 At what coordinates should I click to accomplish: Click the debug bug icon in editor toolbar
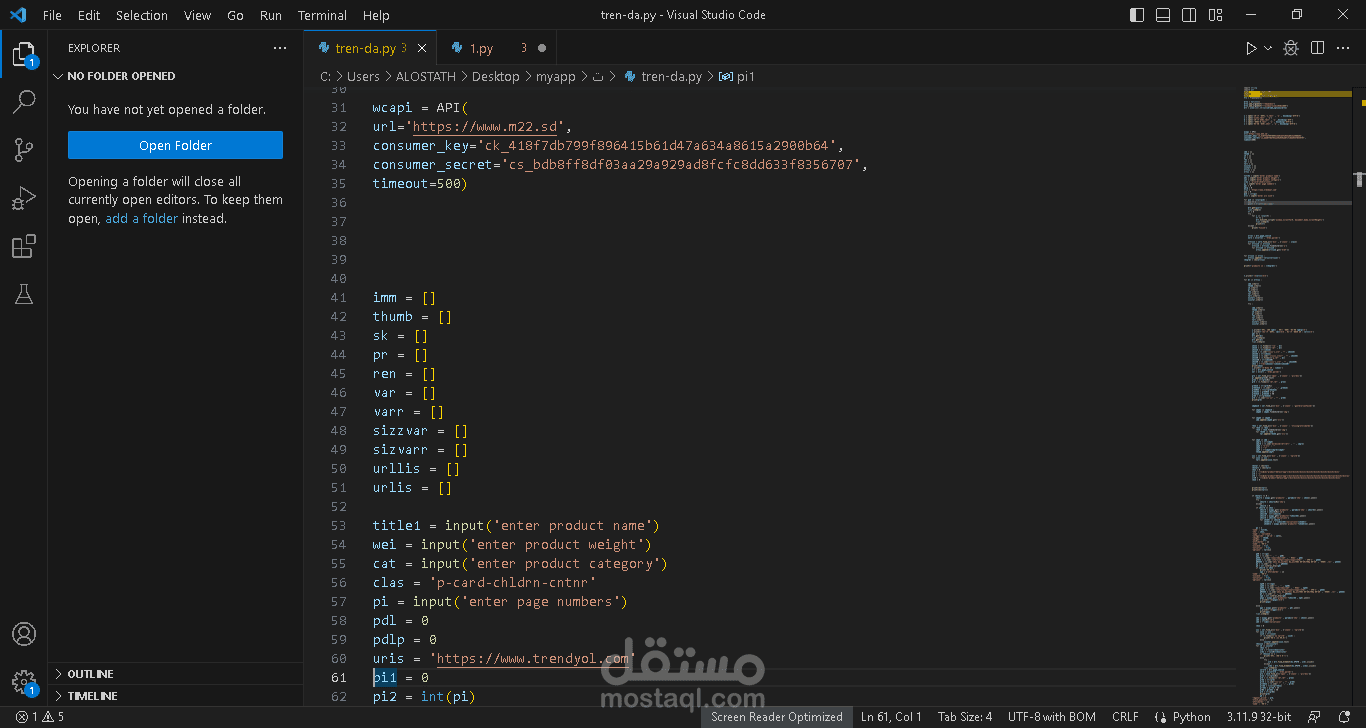click(1291, 48)
